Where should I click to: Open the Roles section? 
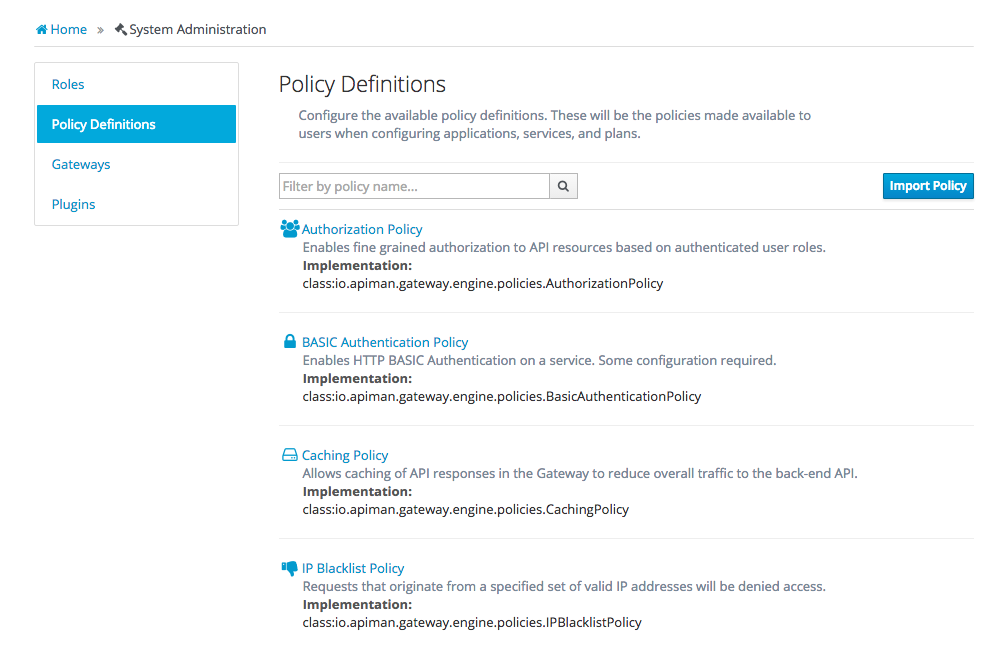pos(68,85)
